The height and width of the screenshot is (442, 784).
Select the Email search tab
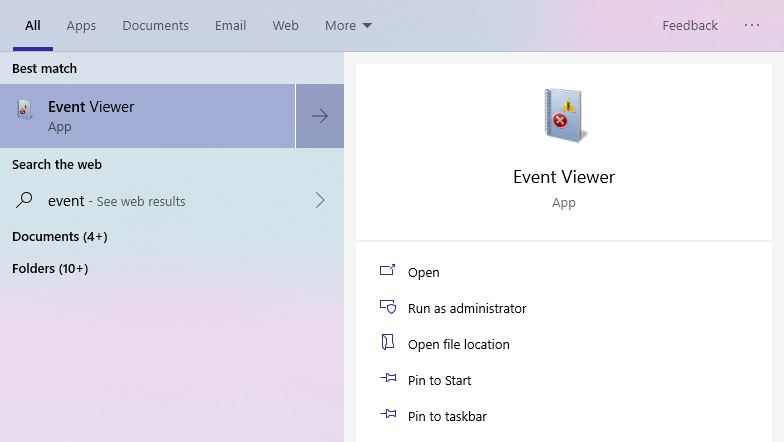(230, 26)
